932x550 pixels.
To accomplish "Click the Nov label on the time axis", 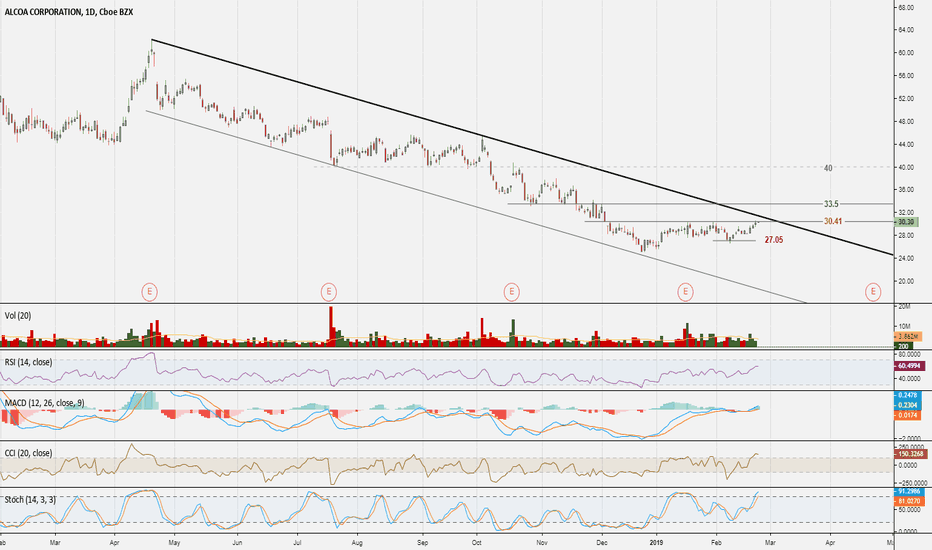I will tap(541, 542).
